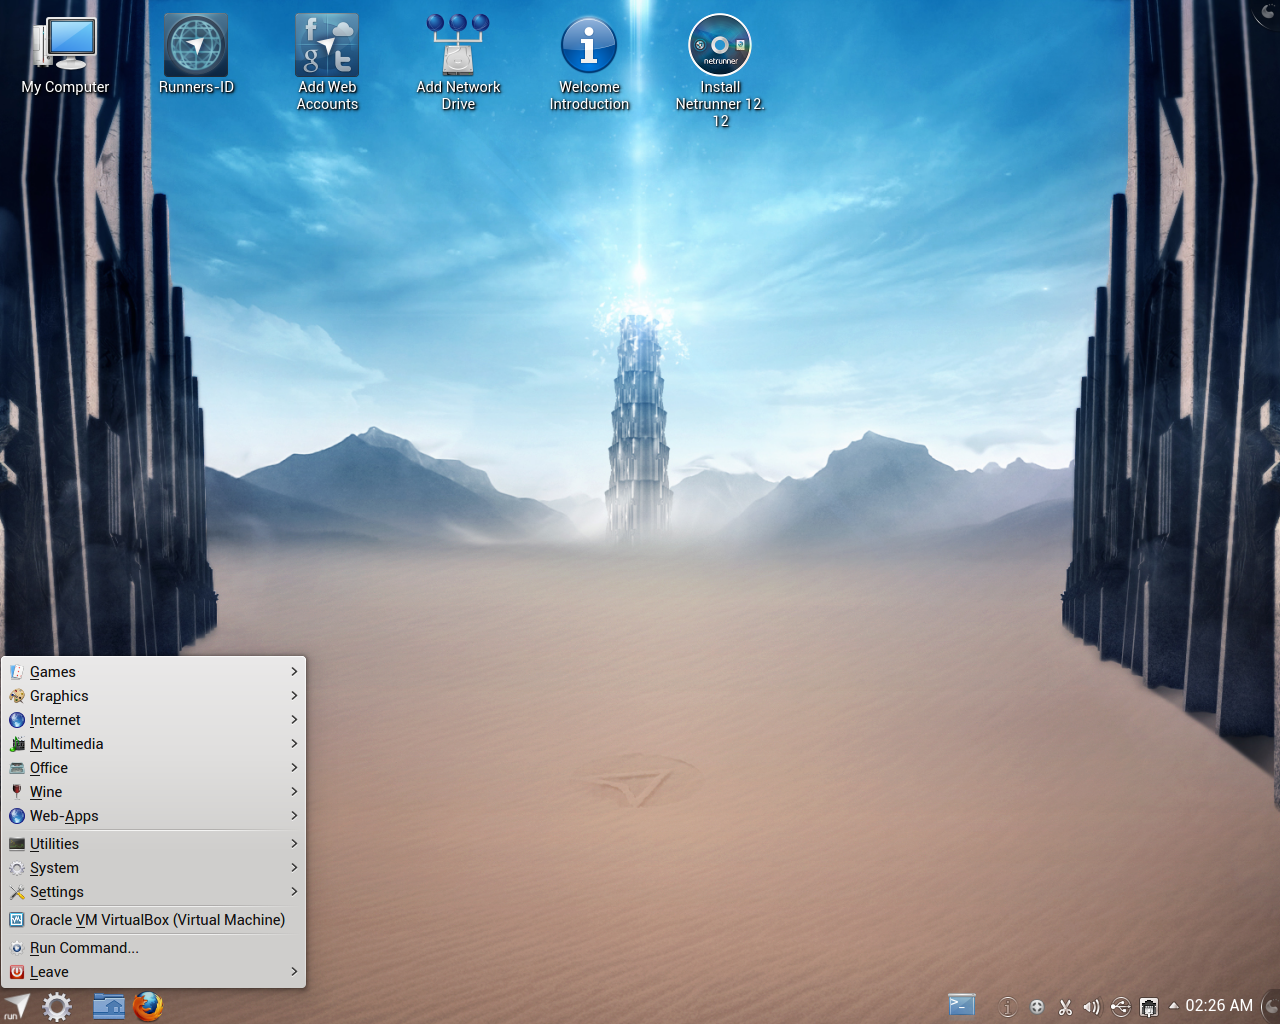Open the Office submenu
The image size is (1280, 1024).
[x=154, y=768]
